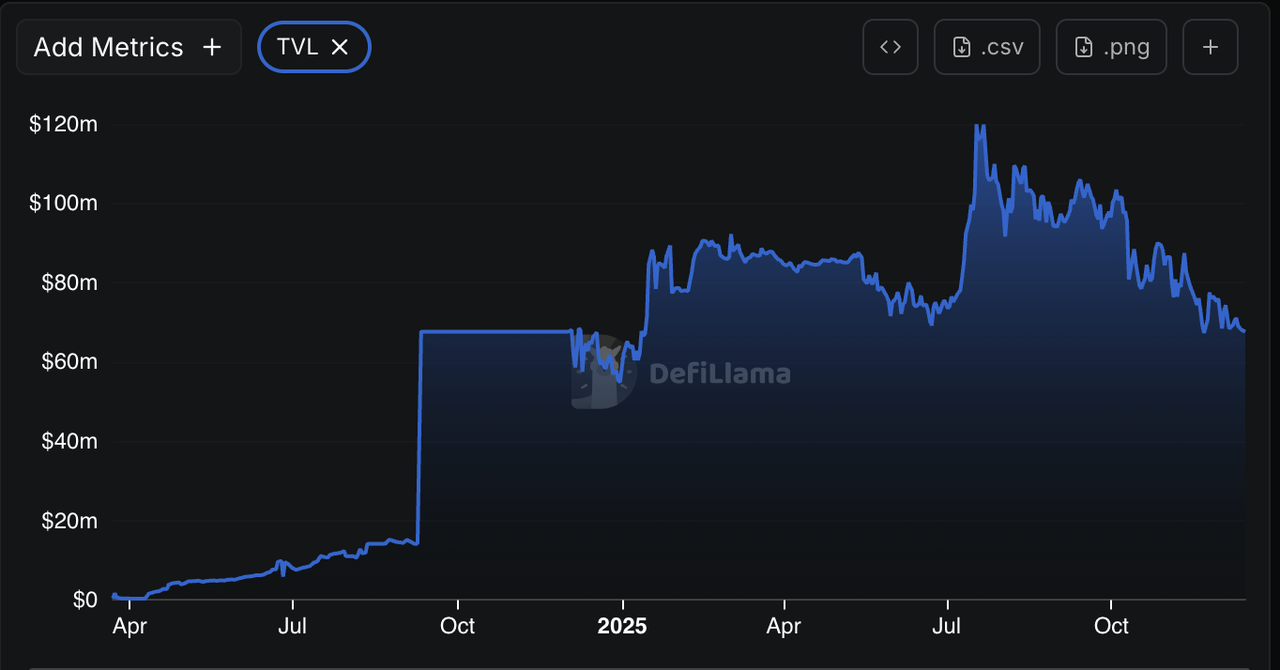
Task: Click the flat $67m plateau of the line
Action: pos(495,331)
